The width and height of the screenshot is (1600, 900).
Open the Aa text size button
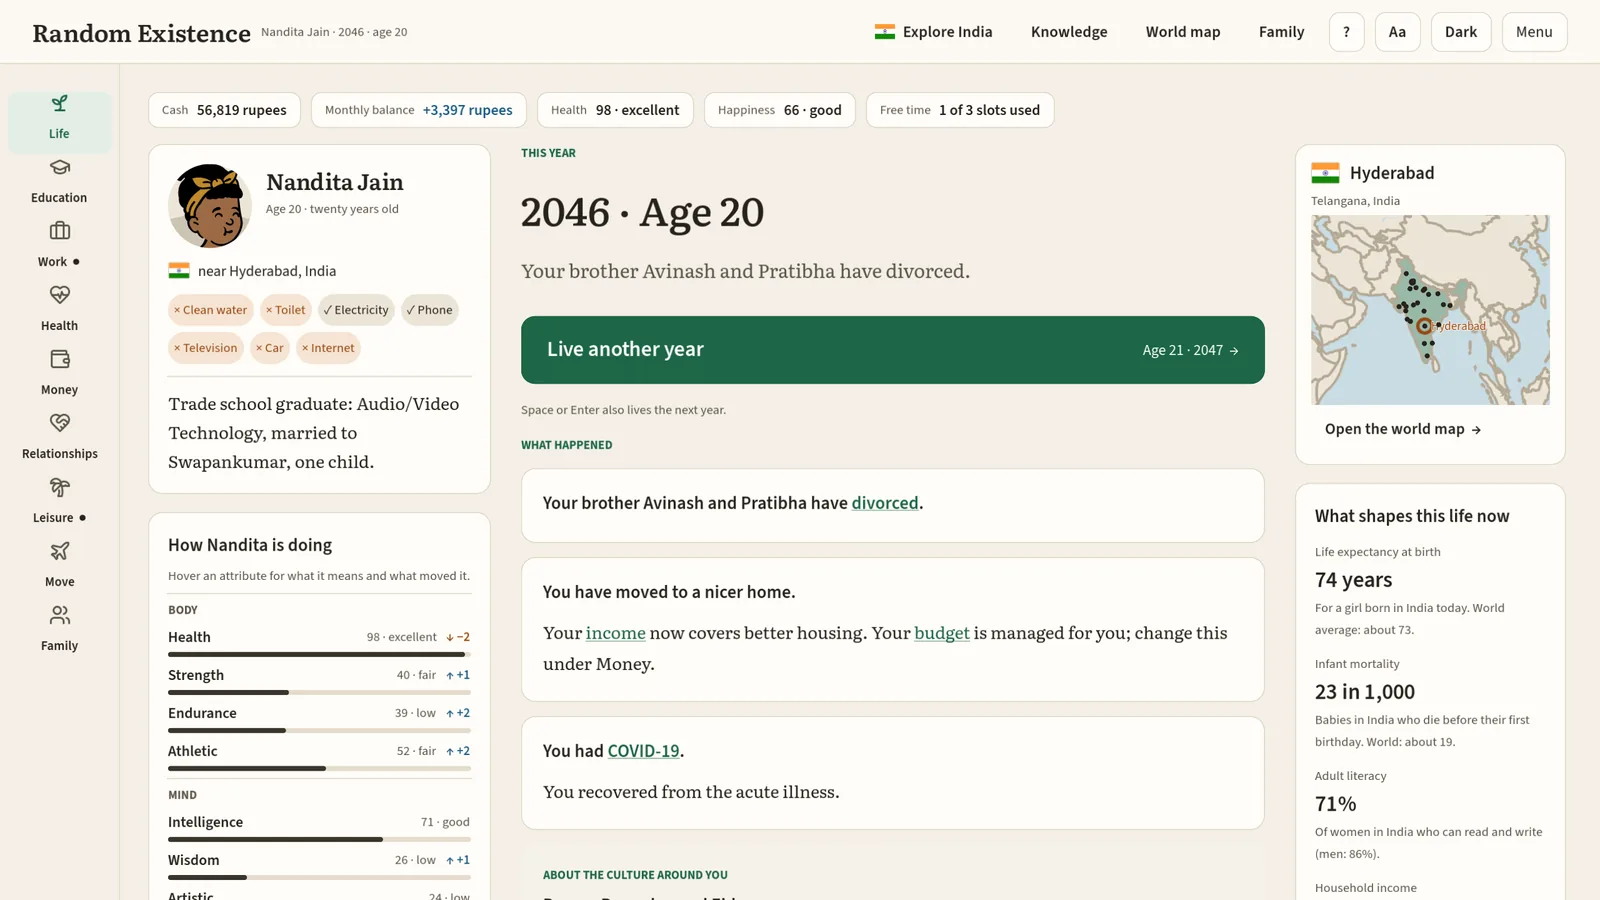coord(1397,32)
